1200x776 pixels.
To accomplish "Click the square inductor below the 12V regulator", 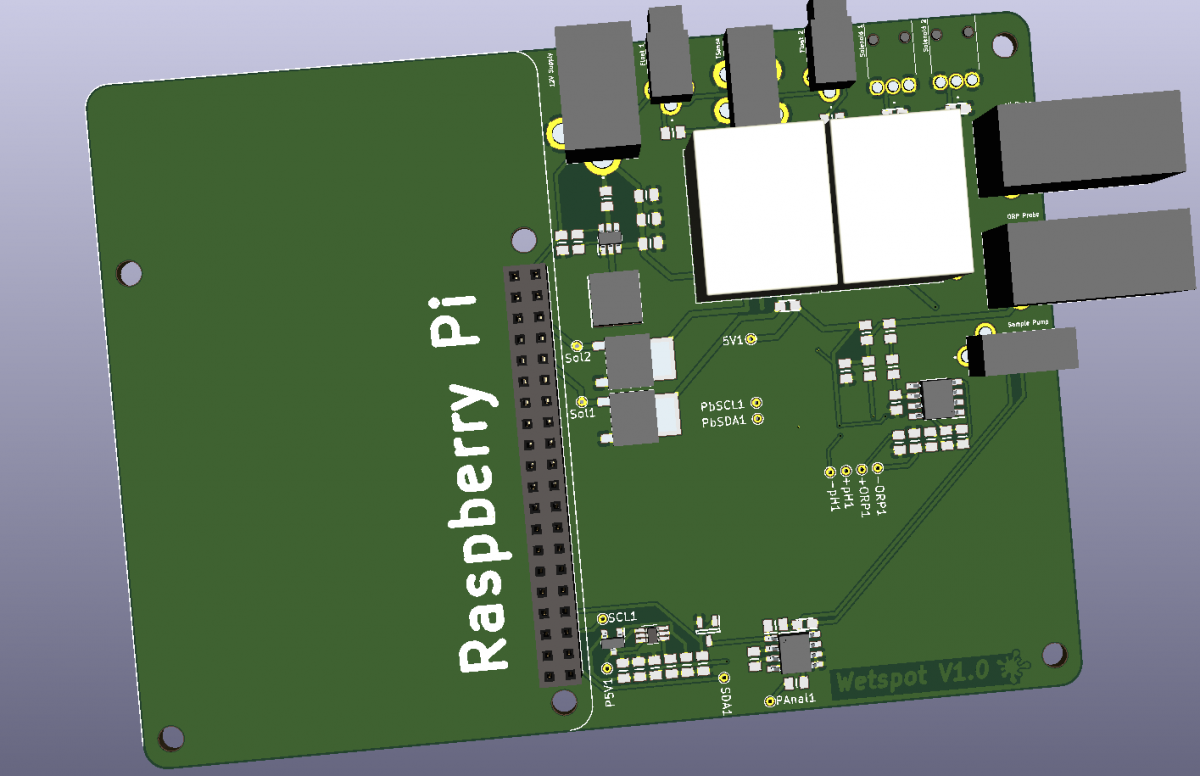I will point(614,298).
